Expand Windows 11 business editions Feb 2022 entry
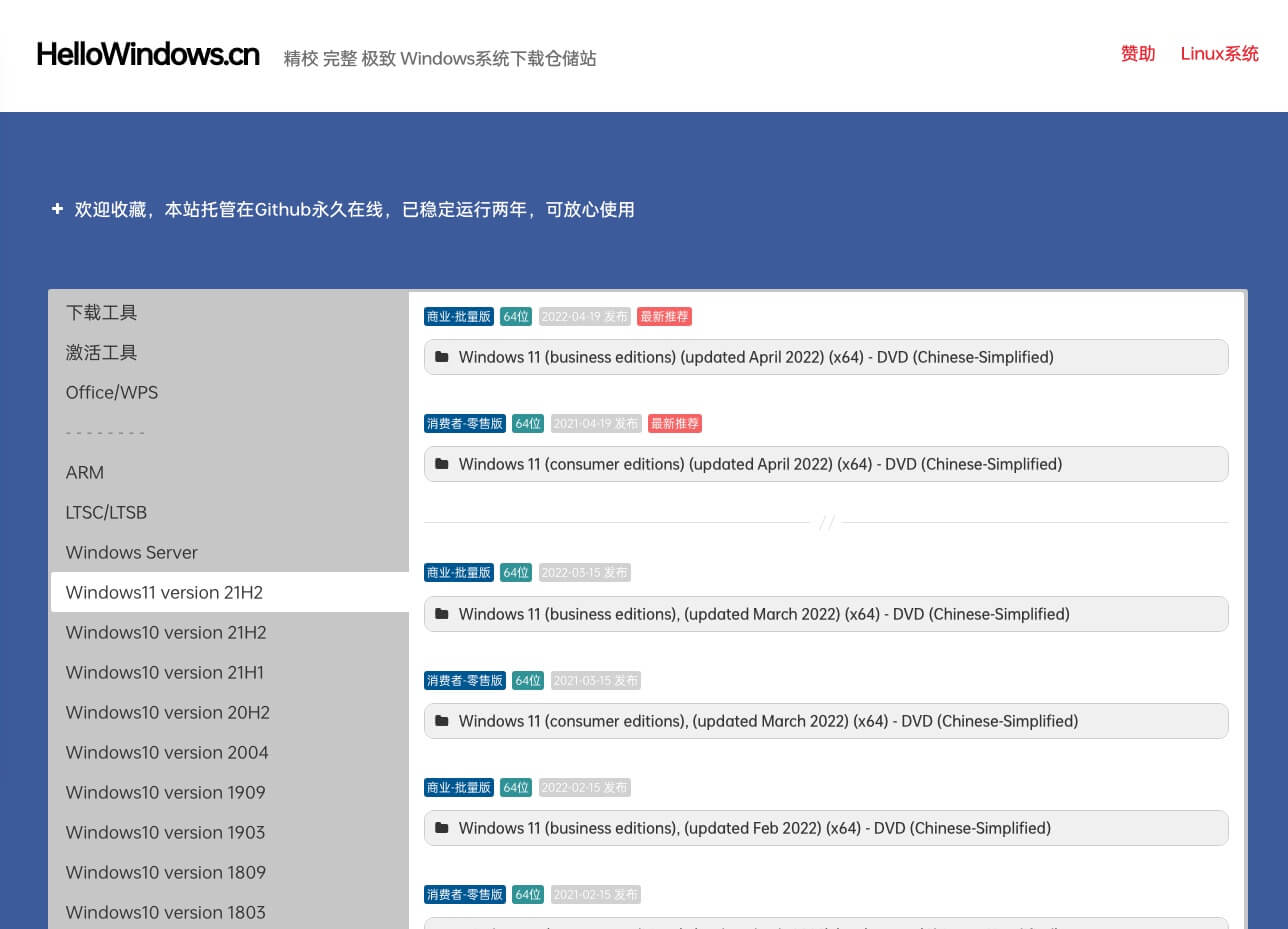1288x929 pixels. click(826, 828)
